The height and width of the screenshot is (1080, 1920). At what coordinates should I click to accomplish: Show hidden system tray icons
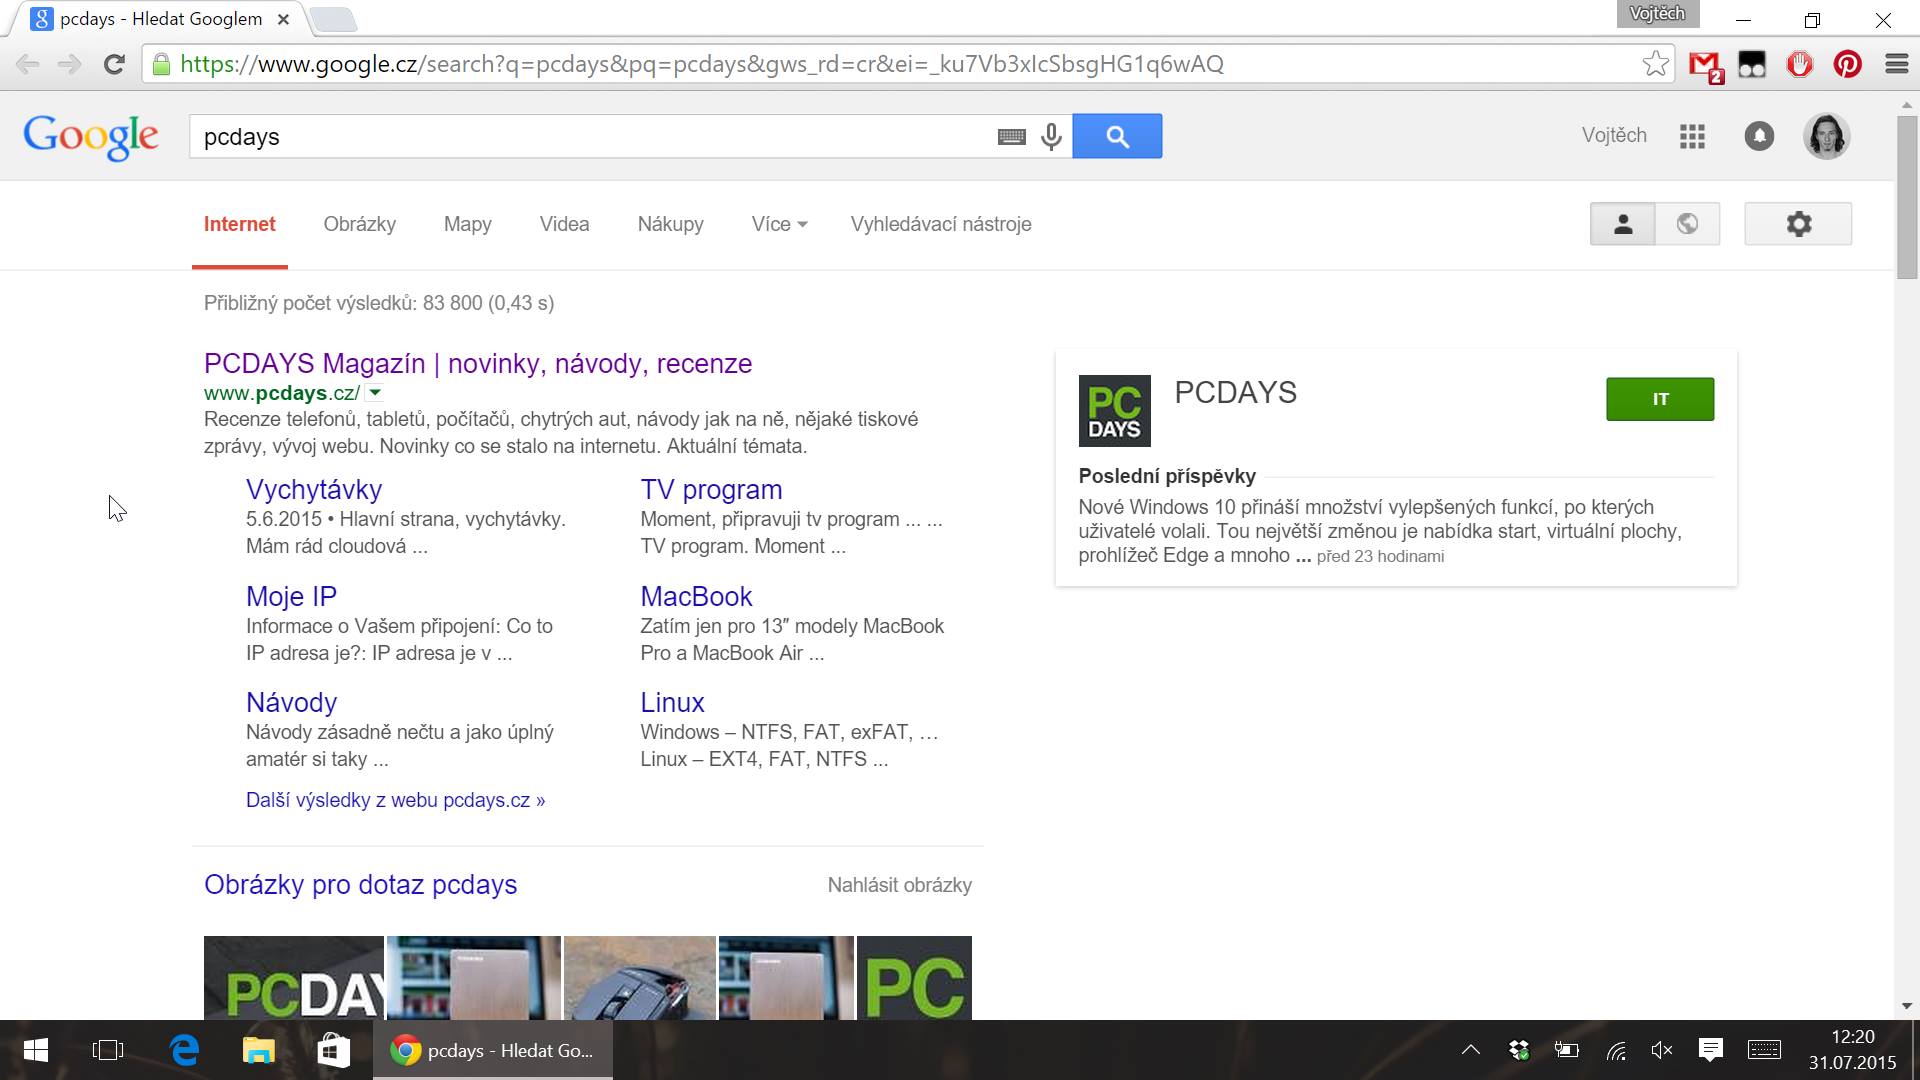[x=1470, y=1050]
